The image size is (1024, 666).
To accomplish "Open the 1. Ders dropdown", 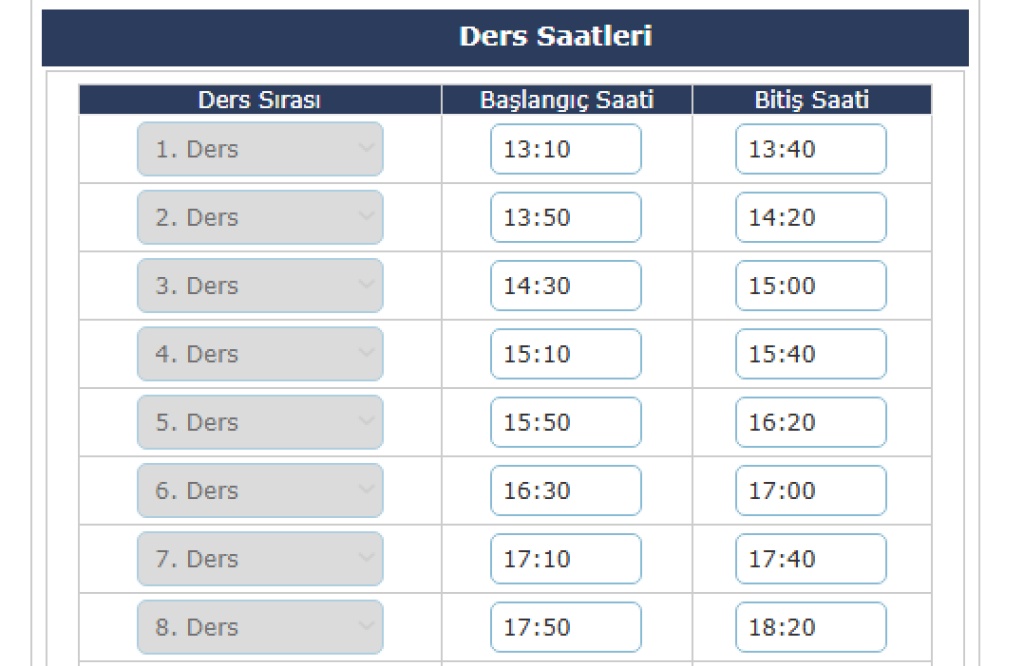I will click(x=260, y=149).
